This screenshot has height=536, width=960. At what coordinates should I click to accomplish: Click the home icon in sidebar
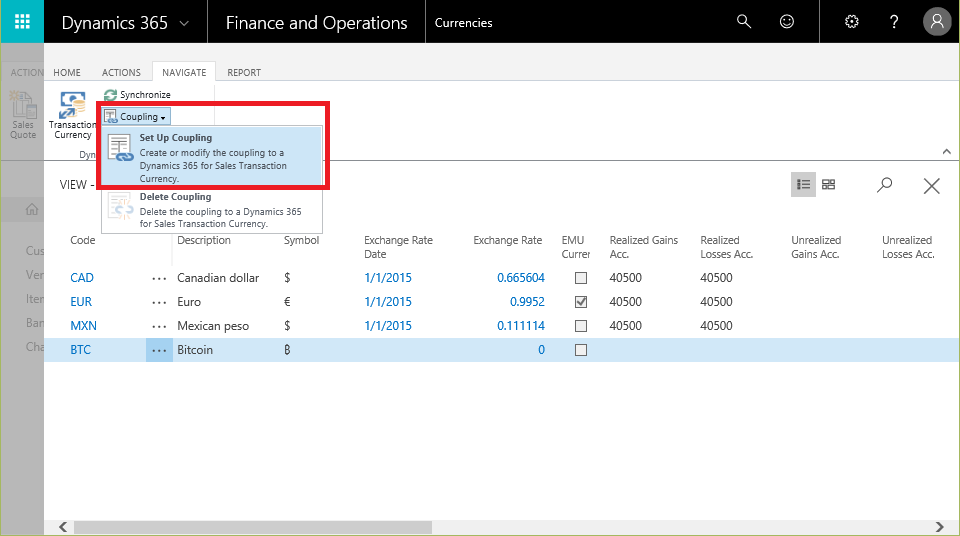[32, 210]
